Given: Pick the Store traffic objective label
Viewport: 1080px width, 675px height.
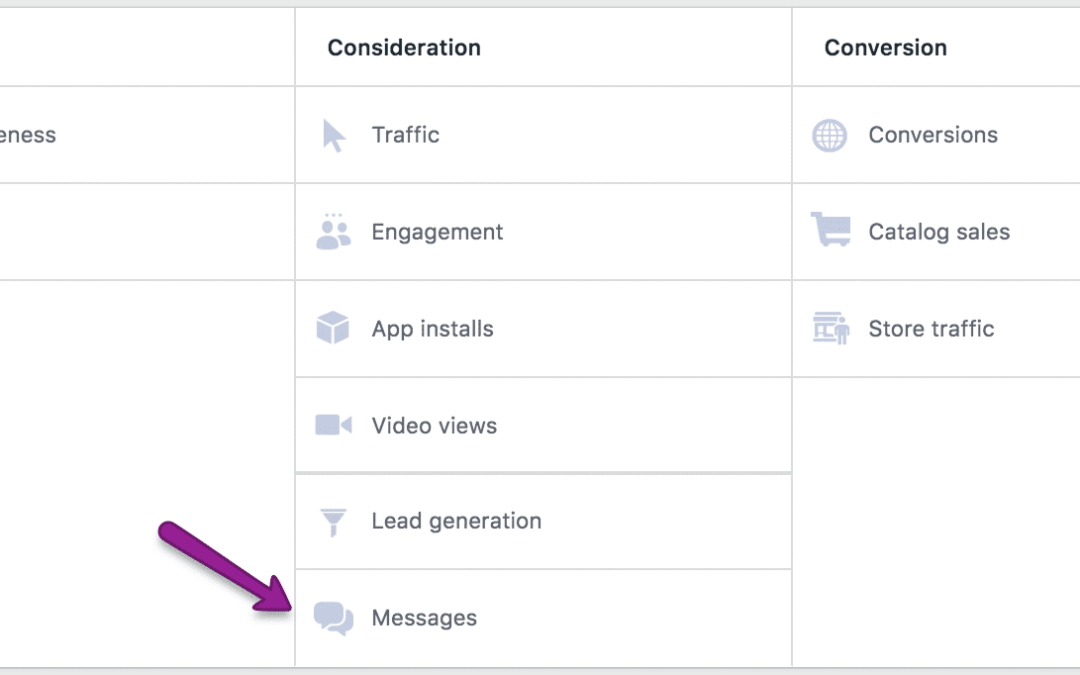Looking at the screenshot, I should [x=931, y=329].
